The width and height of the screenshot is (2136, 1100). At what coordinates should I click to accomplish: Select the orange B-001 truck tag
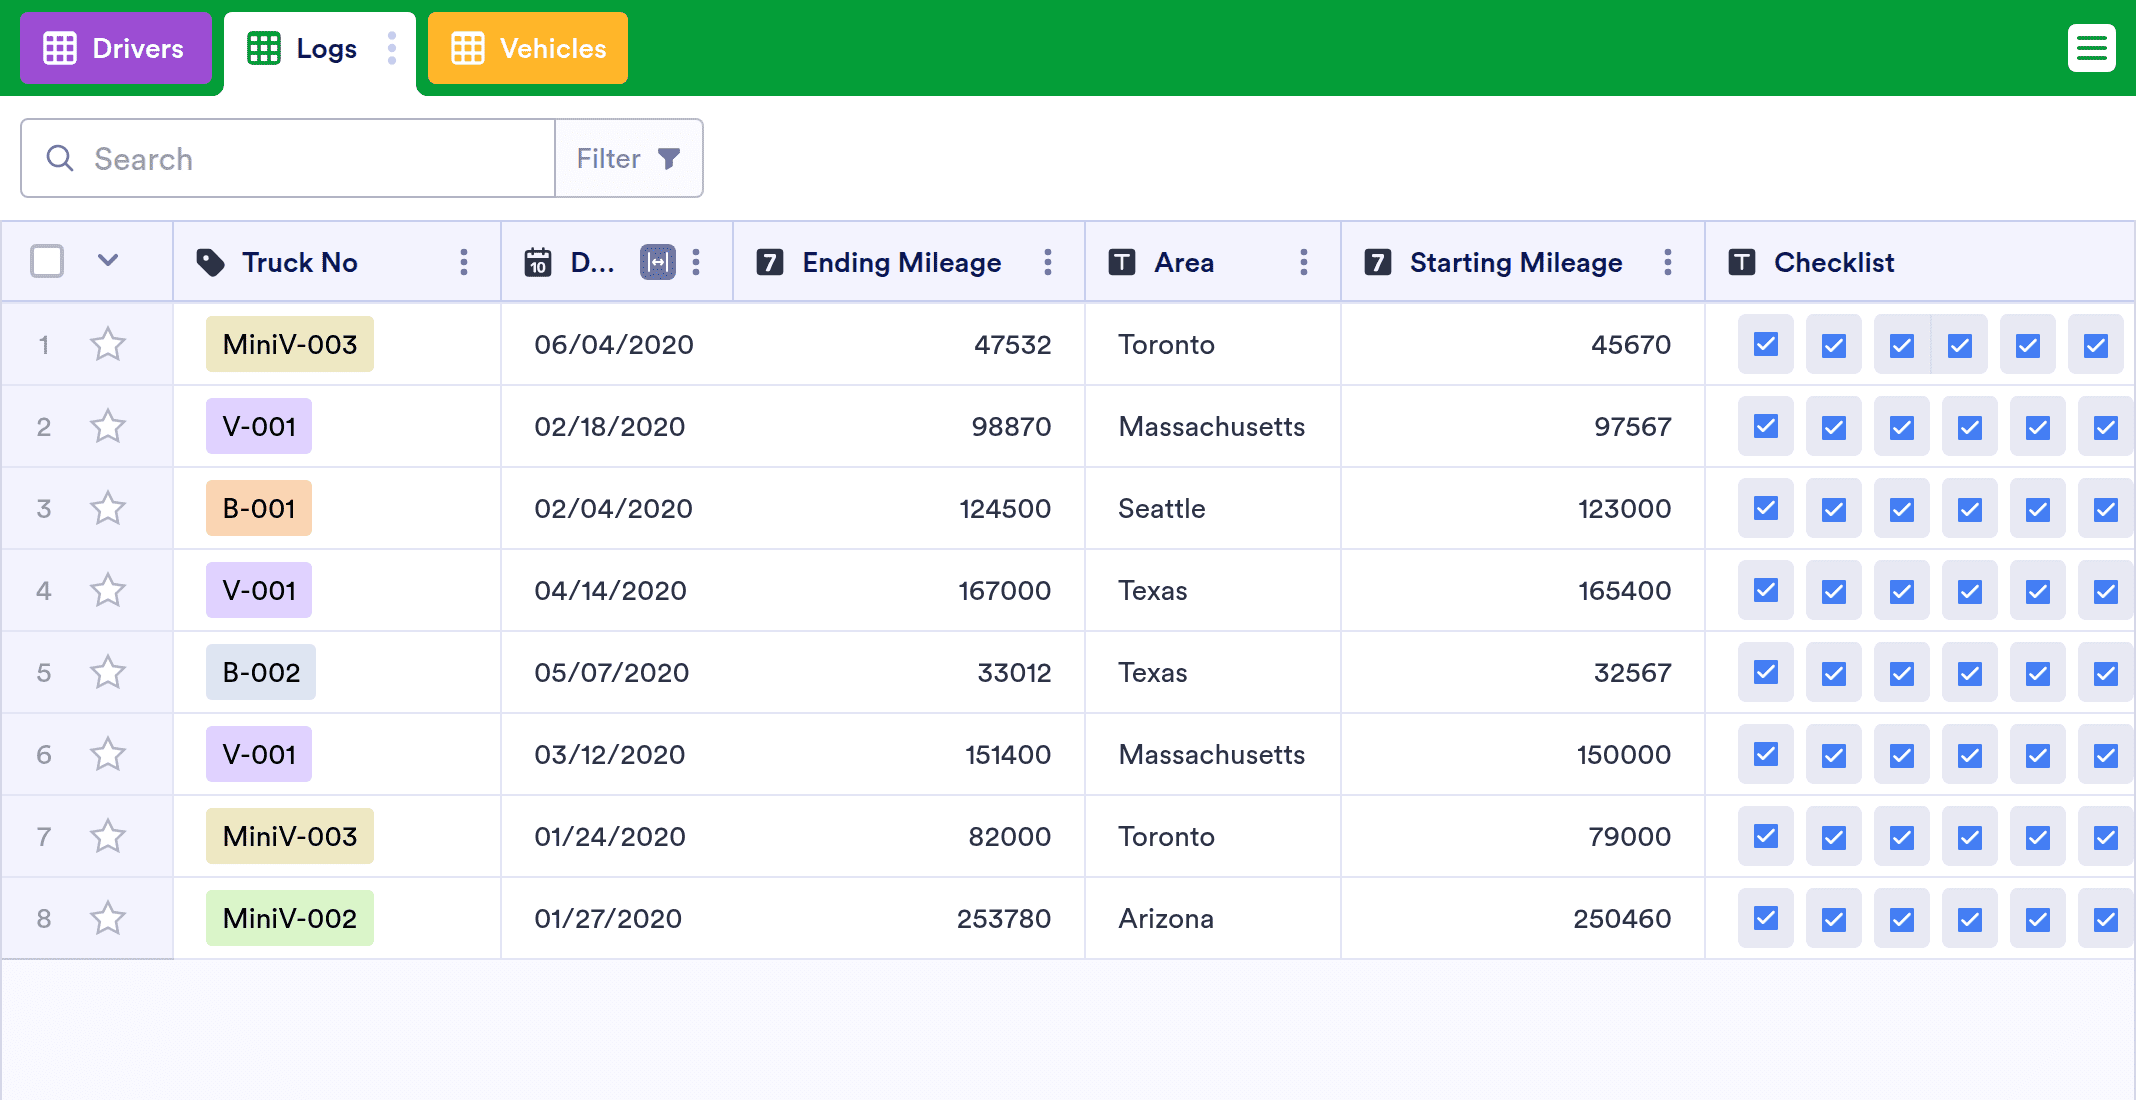259,508
